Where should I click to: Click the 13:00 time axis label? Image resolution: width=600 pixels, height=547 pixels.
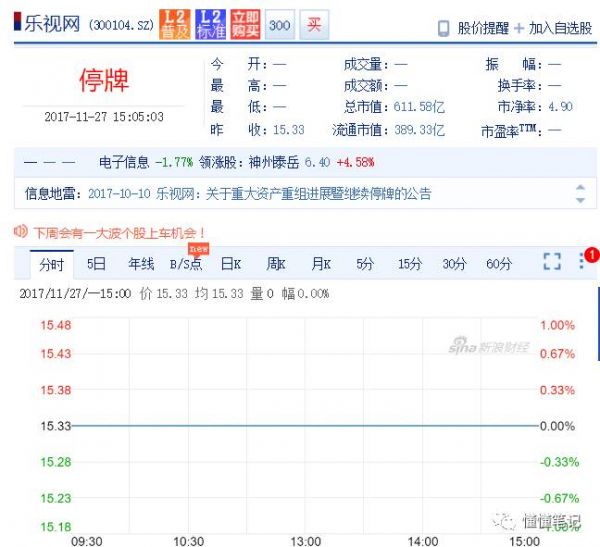305,541
